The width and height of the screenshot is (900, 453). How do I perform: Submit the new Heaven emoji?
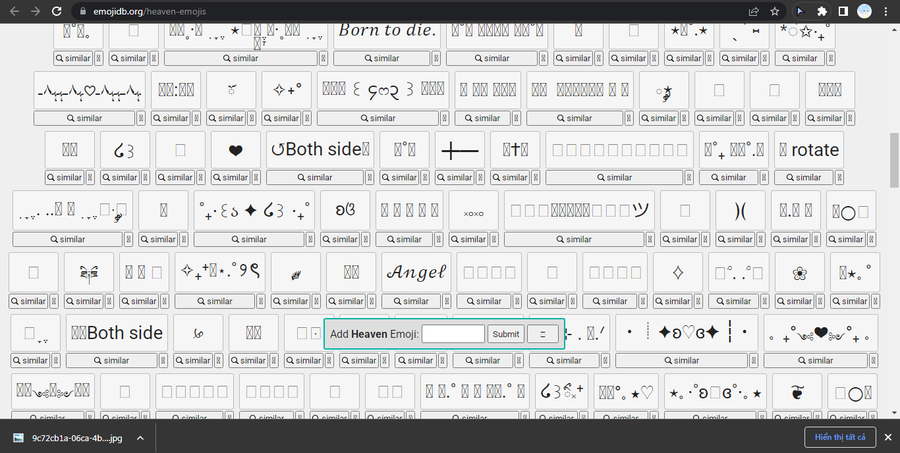[506, 334]
